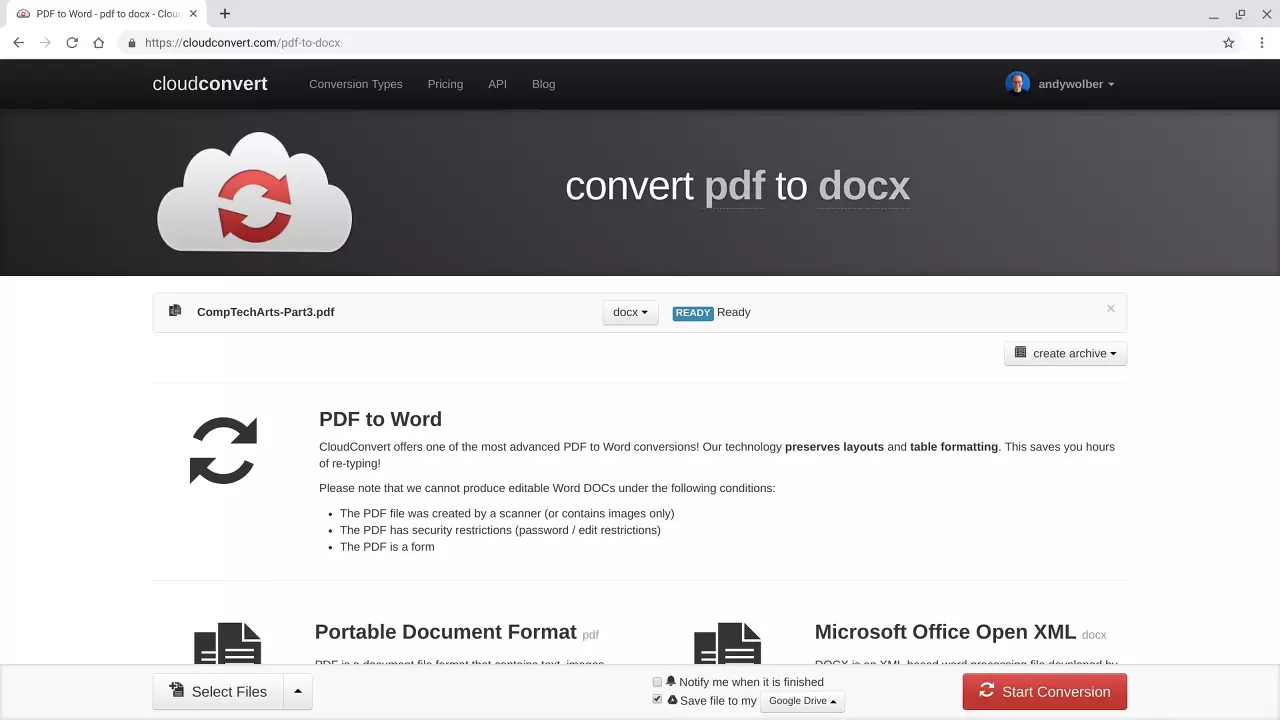Open the Google Drive storage dropdown
Image resolution: width=1280 pixels, height=720 pixels.
(802, 701)
